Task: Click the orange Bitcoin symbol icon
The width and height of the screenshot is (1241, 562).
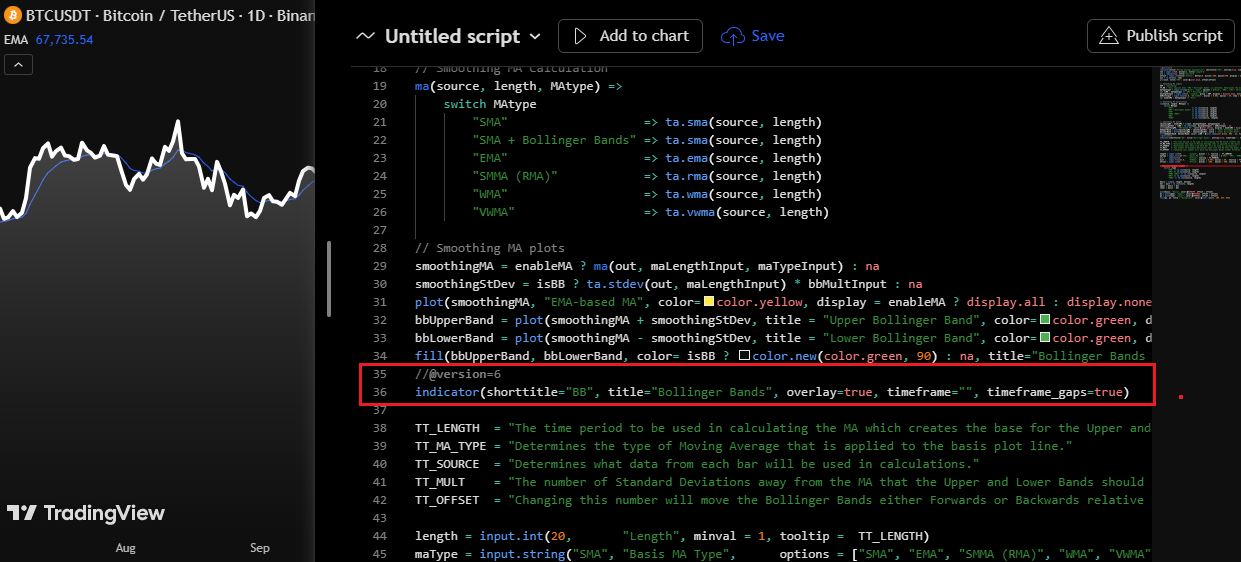Action: [x=14, y=17]
